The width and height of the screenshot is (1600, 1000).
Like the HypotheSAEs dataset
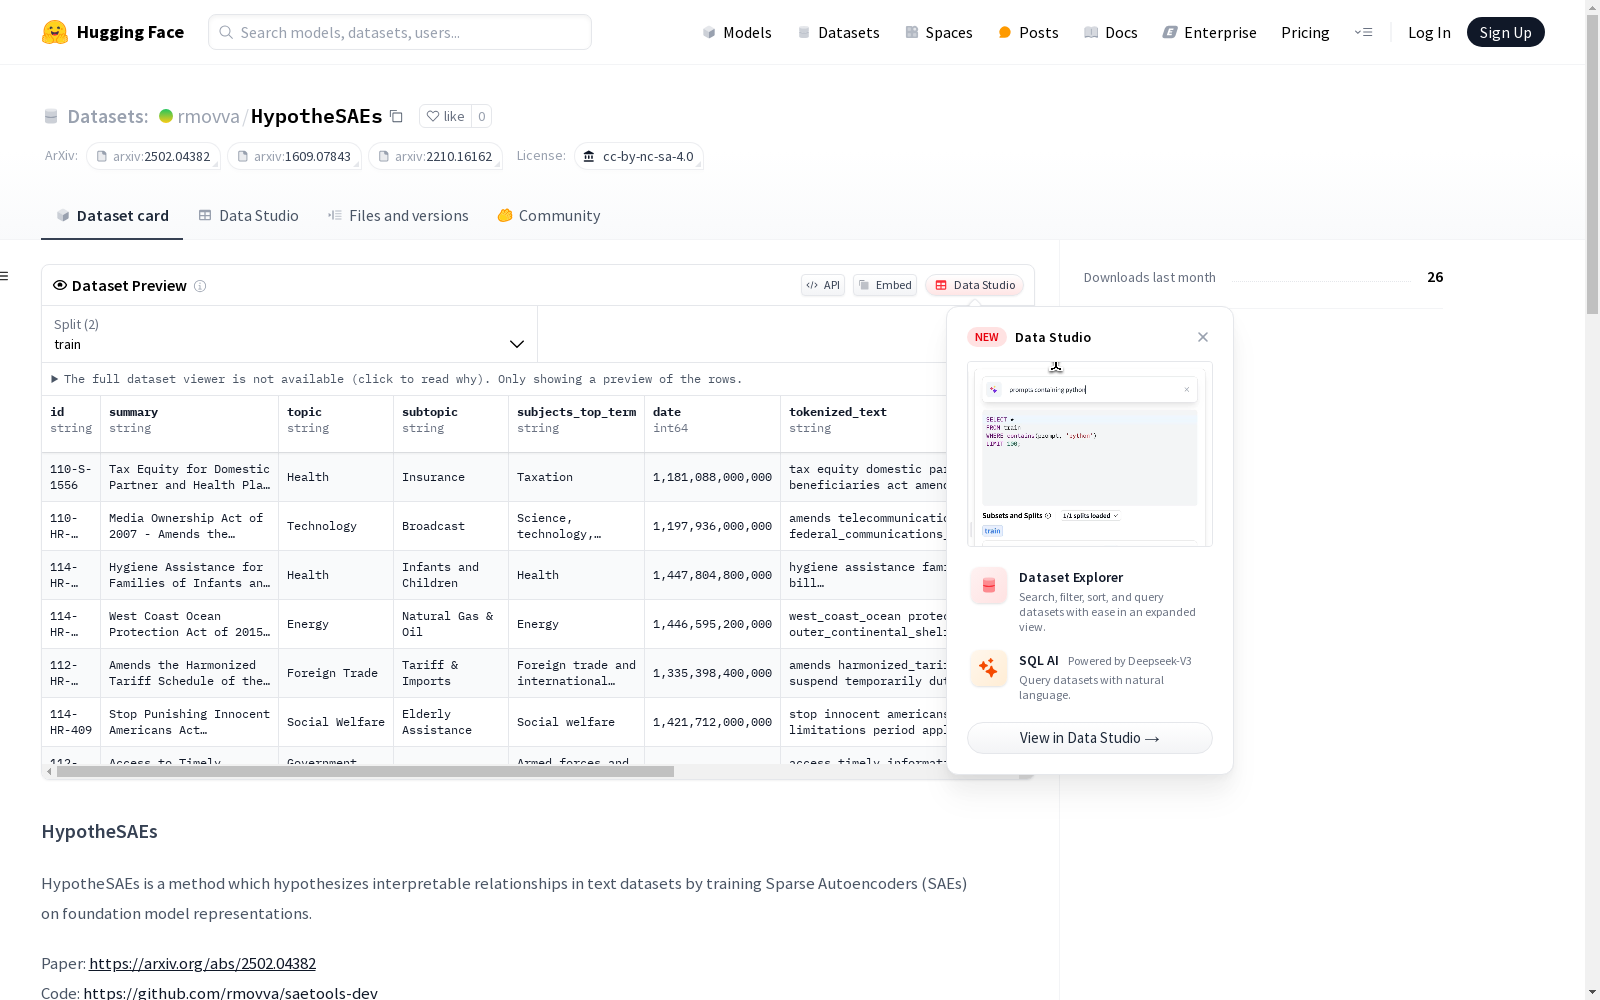(x=445, y=116)
